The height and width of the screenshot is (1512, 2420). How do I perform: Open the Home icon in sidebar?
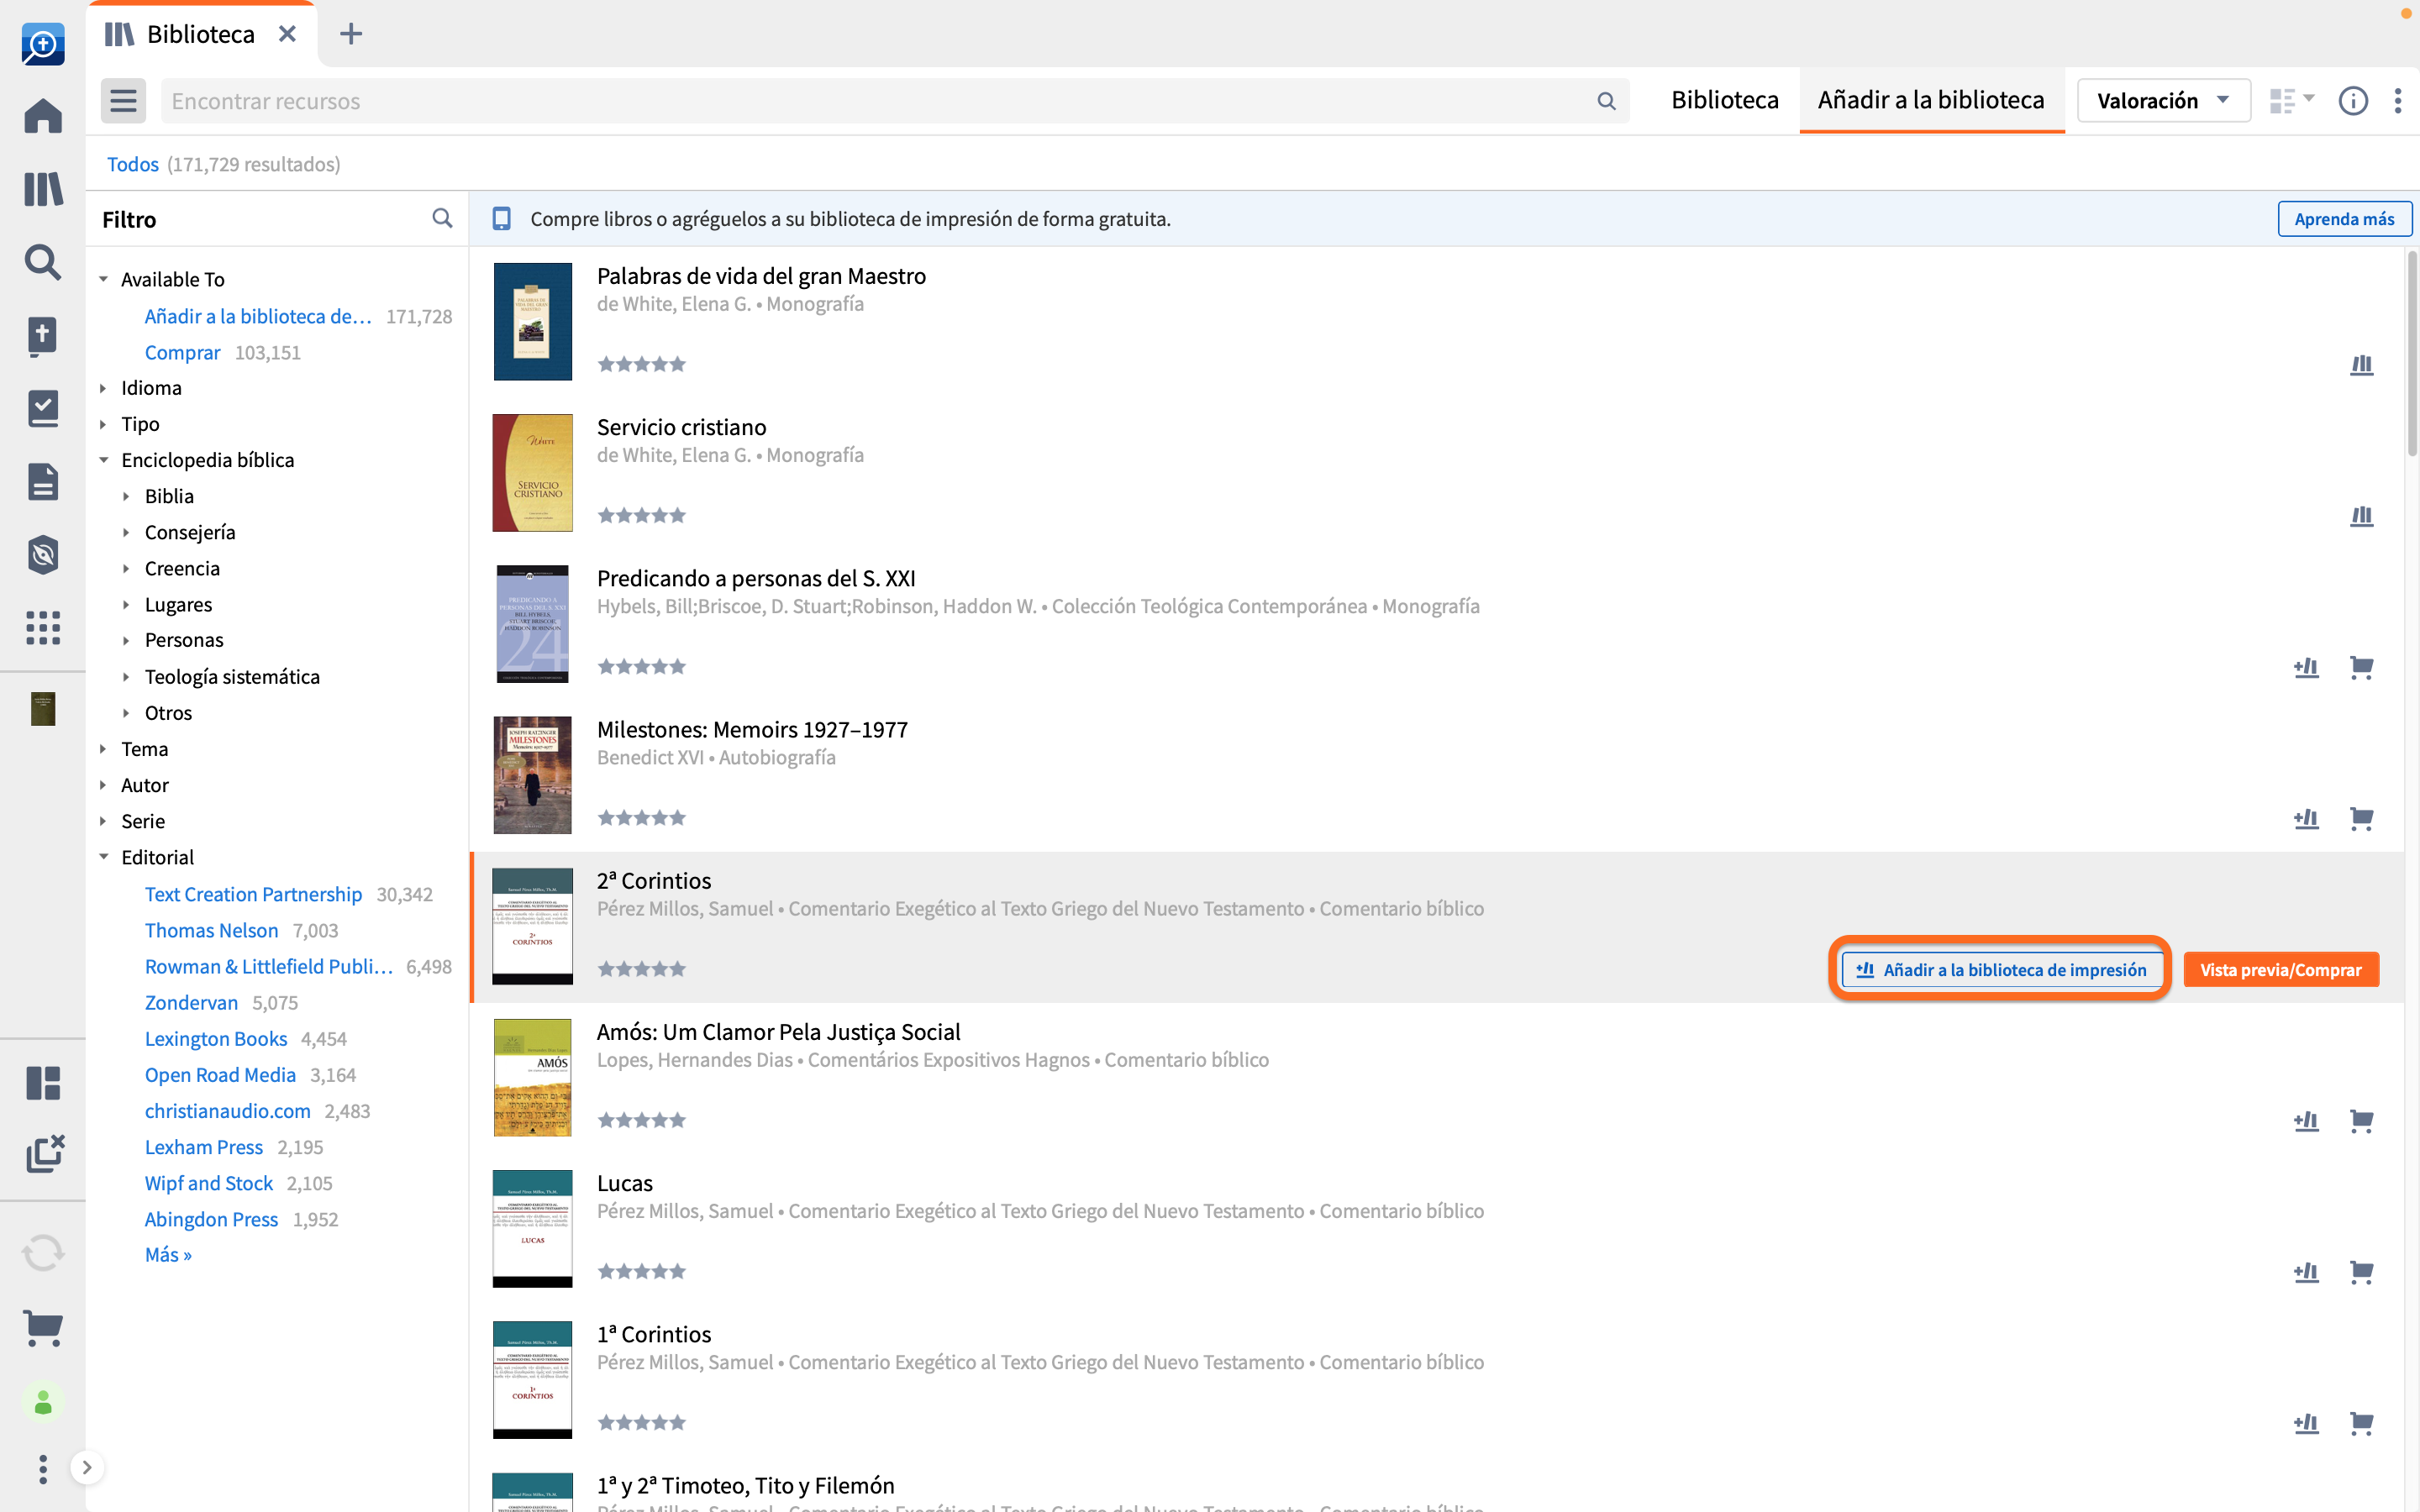[x=43, y=115]
